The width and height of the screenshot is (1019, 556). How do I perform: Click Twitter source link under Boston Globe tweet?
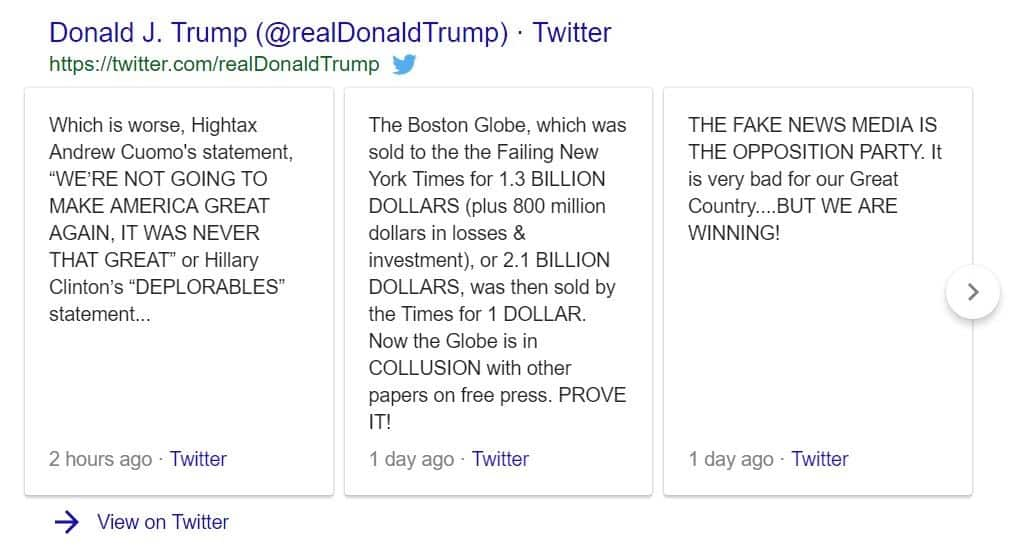pyautogui.click(x=500, y=459)
